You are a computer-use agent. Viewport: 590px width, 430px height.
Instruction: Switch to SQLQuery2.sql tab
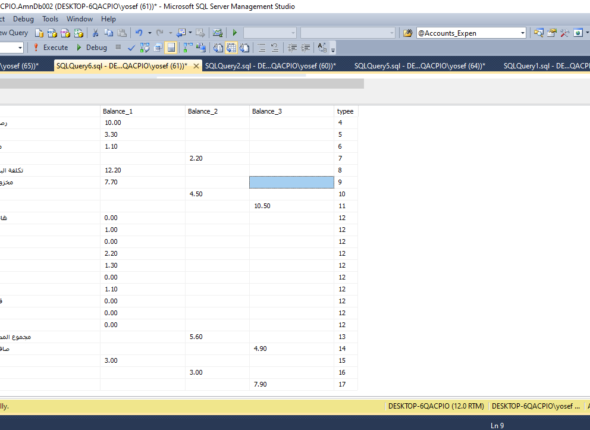point(271,66)
